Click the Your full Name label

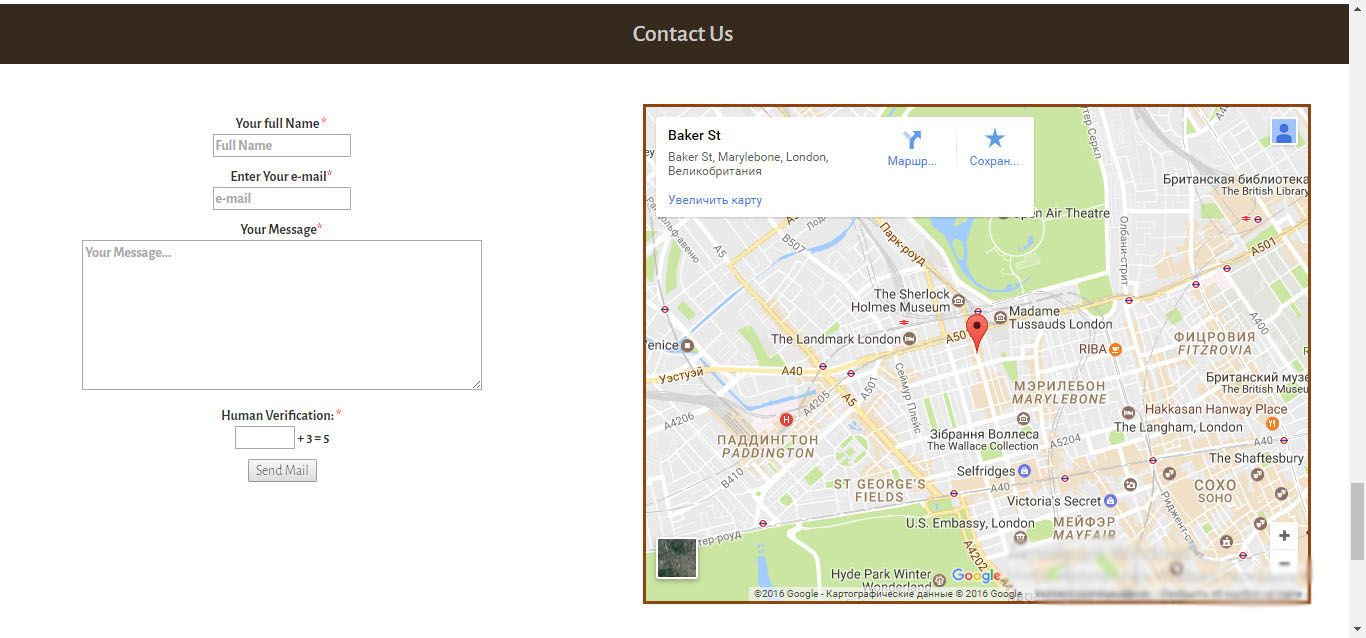(278, 123)
